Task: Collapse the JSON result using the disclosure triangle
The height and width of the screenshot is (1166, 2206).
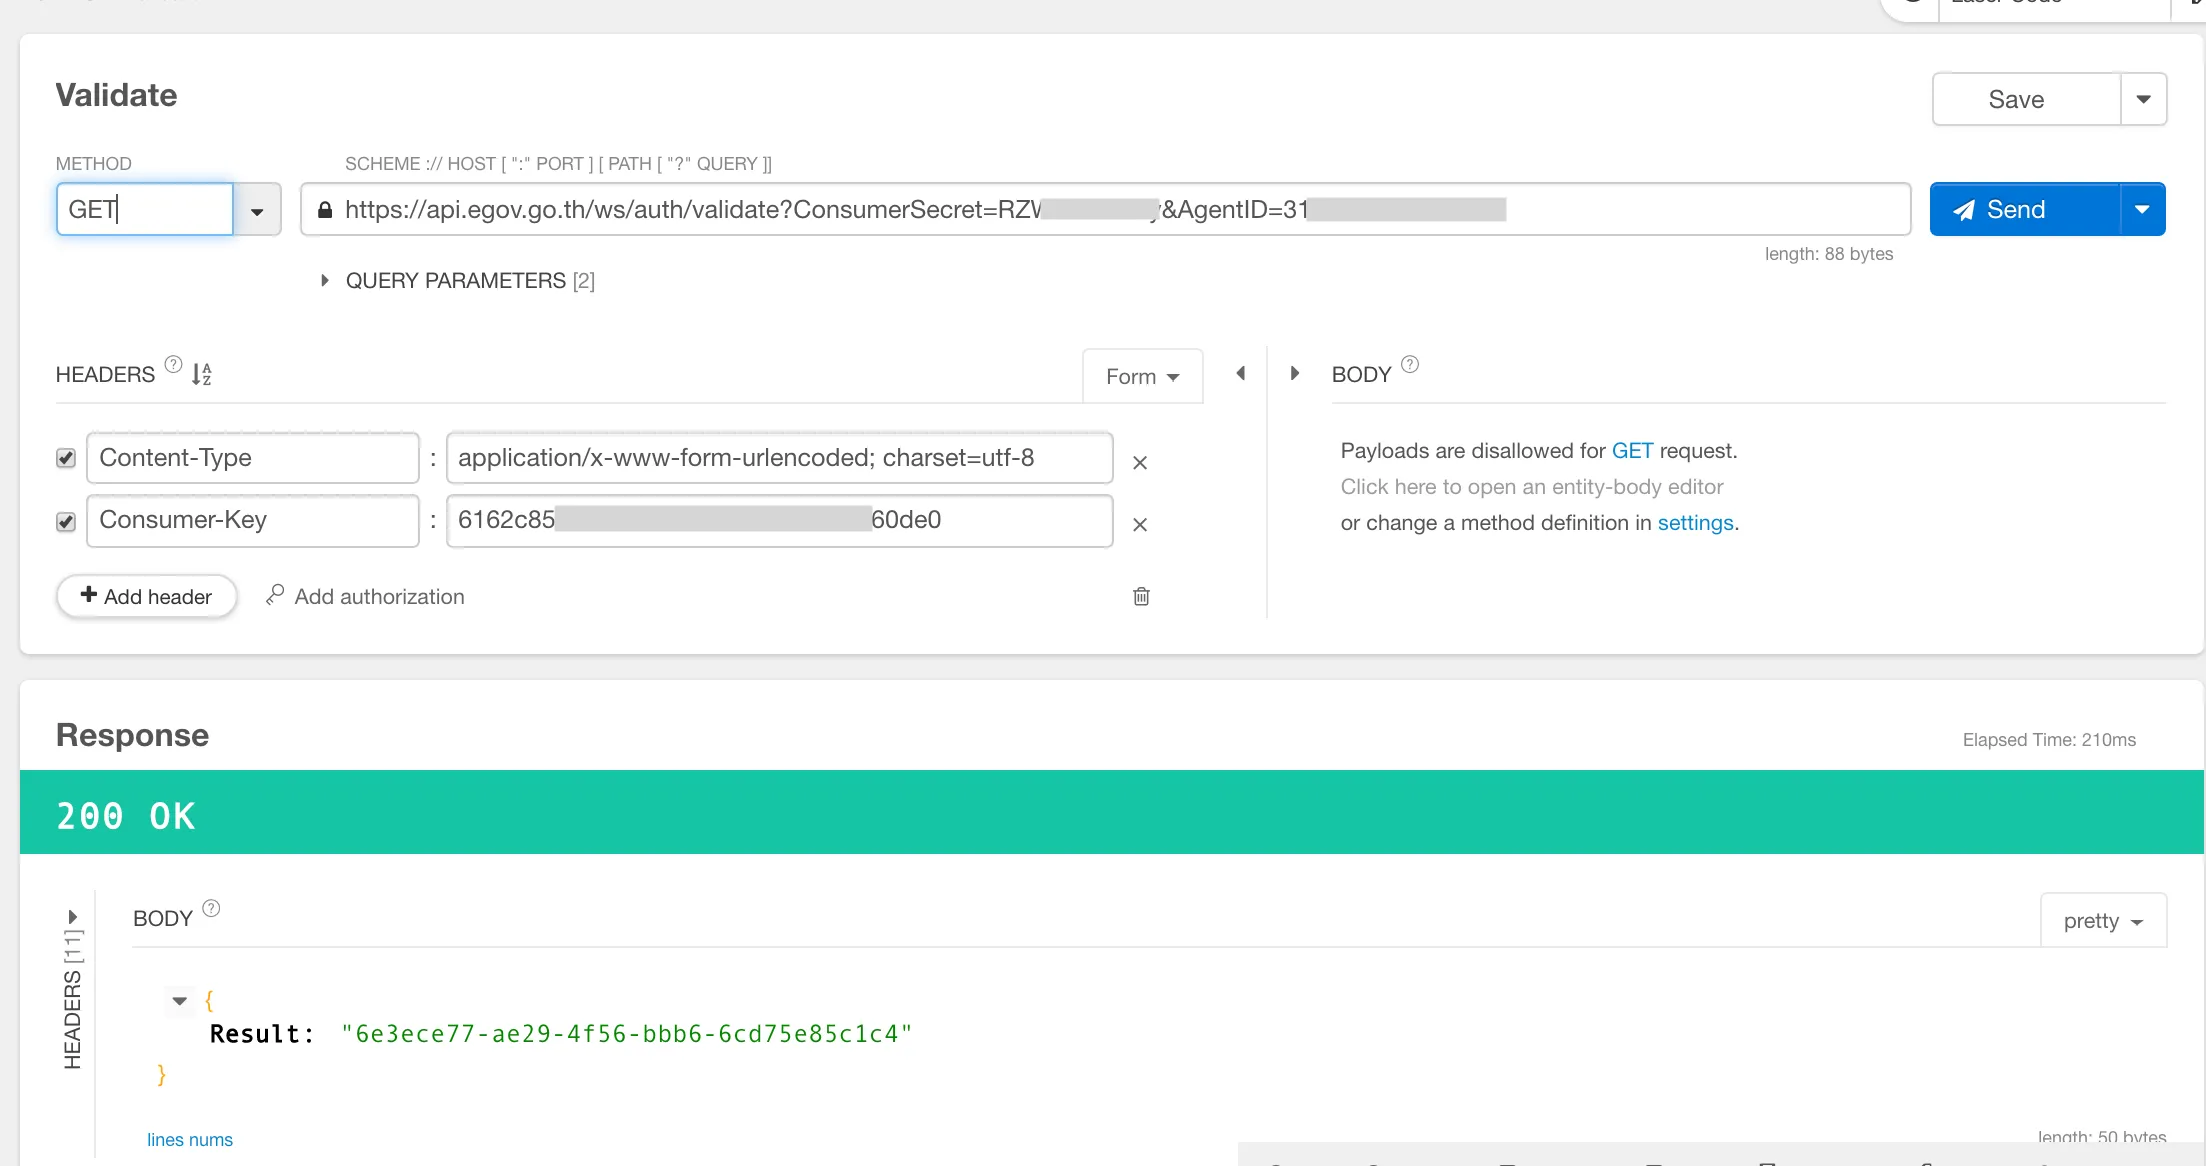Action: tap(179, 1001)
